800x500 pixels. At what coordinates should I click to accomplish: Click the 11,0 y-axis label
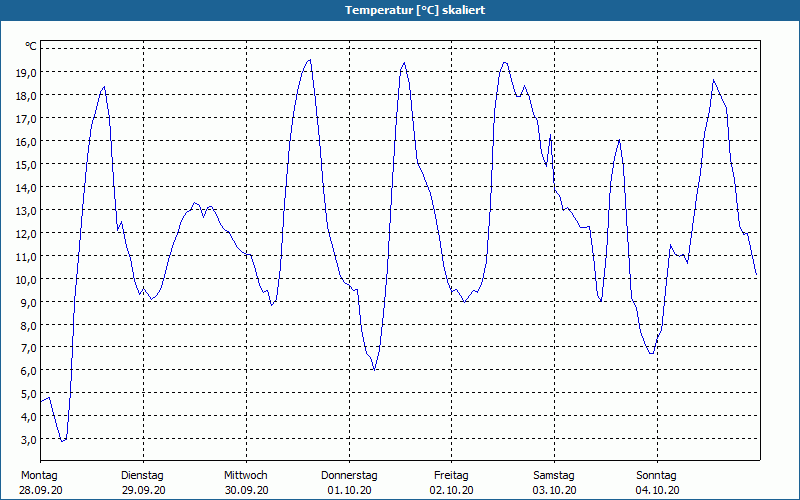26,257
